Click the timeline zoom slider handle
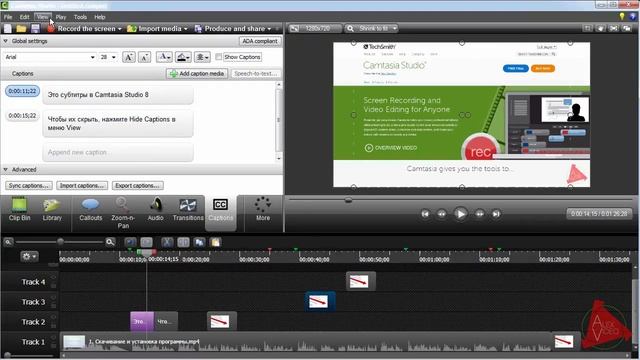This screenshot has width=640, height=360. pos(60,242)
